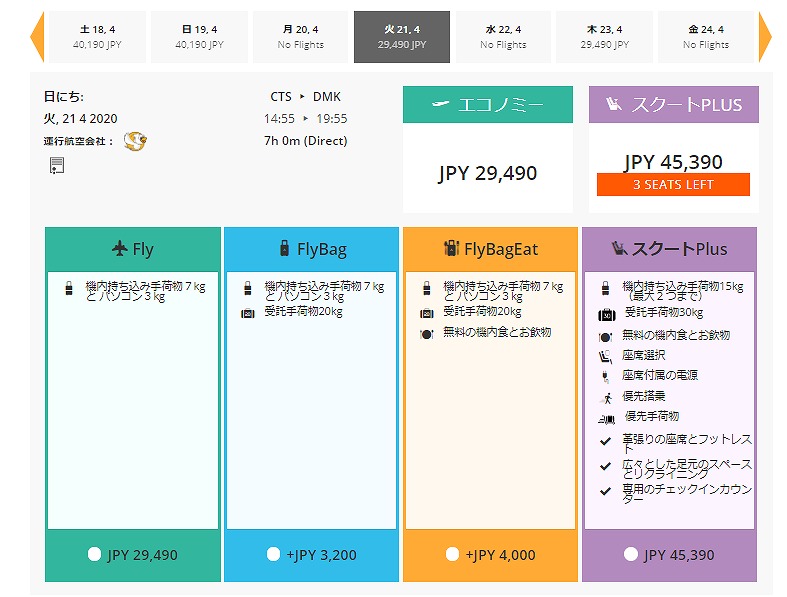Viewport: 787px width, 597px height.
Task: Select date tab 土 18, 4
Action: (x=97, y=37)
